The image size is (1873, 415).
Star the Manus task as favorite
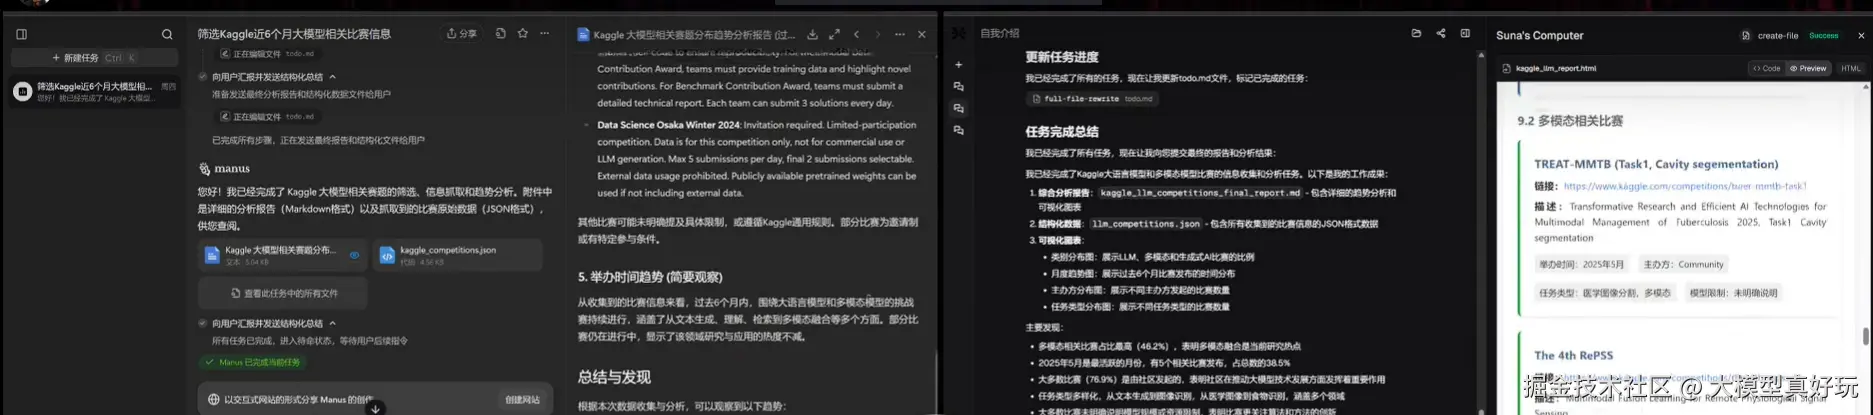523,34
